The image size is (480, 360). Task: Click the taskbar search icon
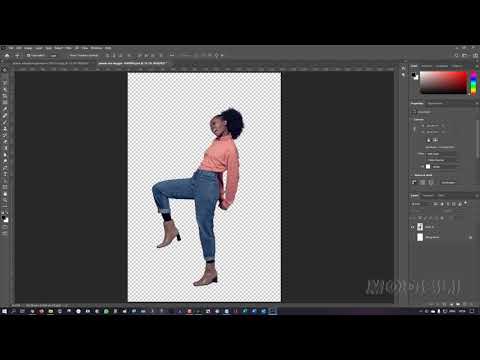(13, 311)
